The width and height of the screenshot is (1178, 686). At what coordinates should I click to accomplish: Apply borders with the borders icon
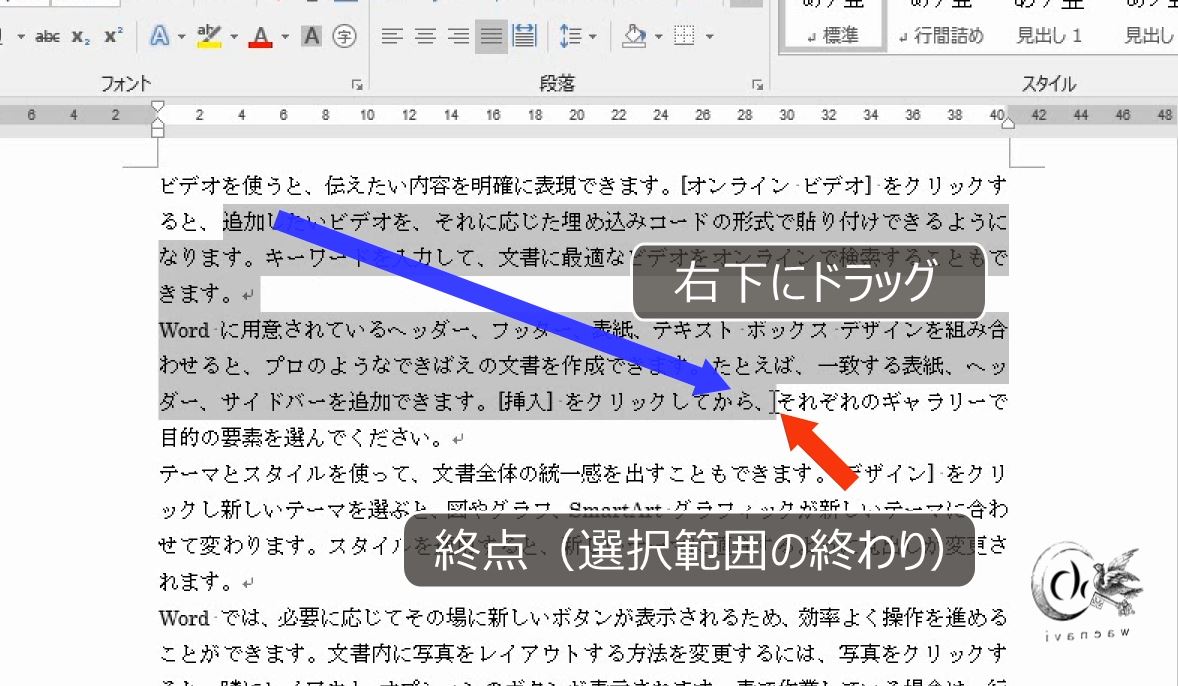point(684,36)
